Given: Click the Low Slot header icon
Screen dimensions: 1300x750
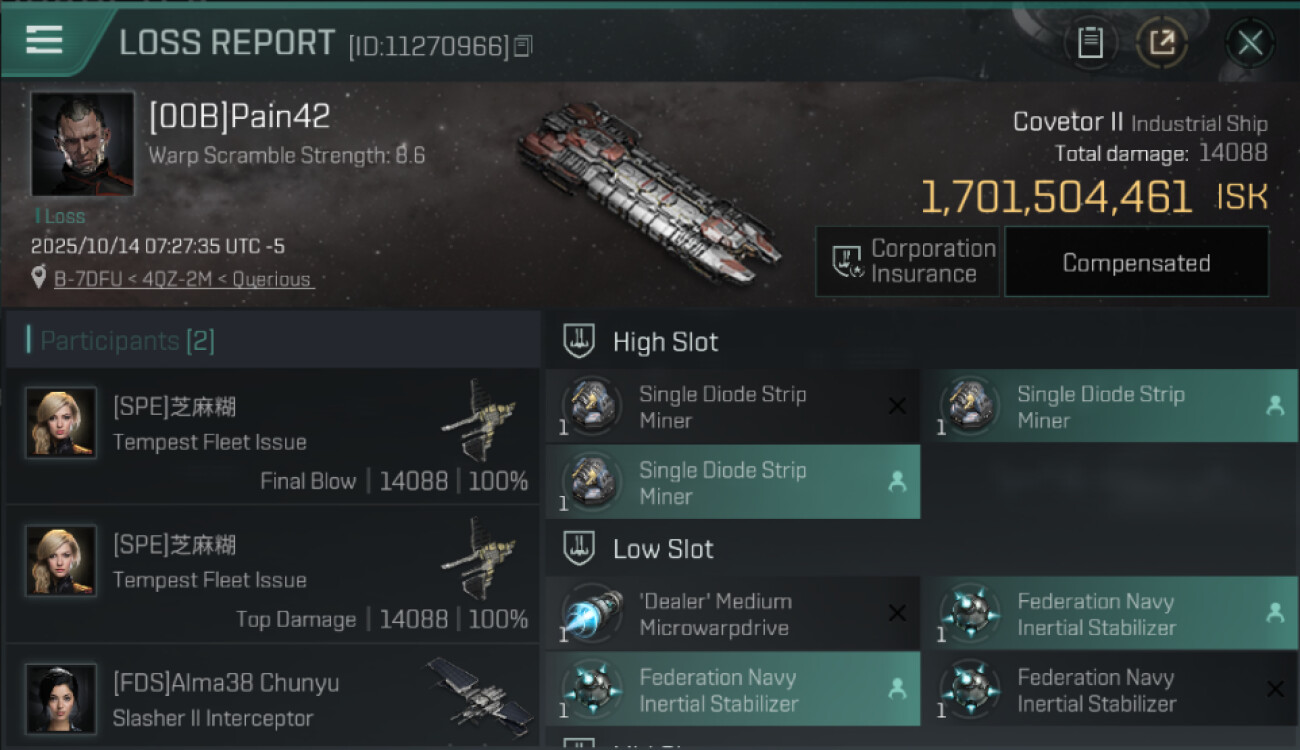Looking at the screenshot, I should pyautogui.click(x=578, y=548).
